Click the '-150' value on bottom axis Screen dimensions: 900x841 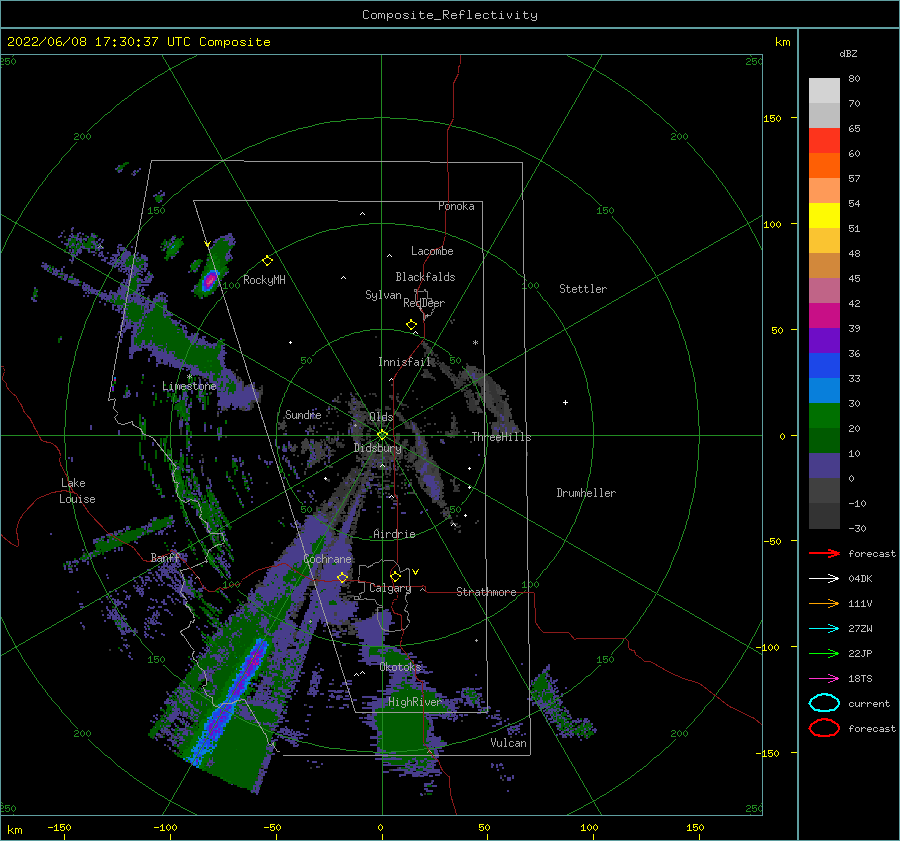[59, 827]
